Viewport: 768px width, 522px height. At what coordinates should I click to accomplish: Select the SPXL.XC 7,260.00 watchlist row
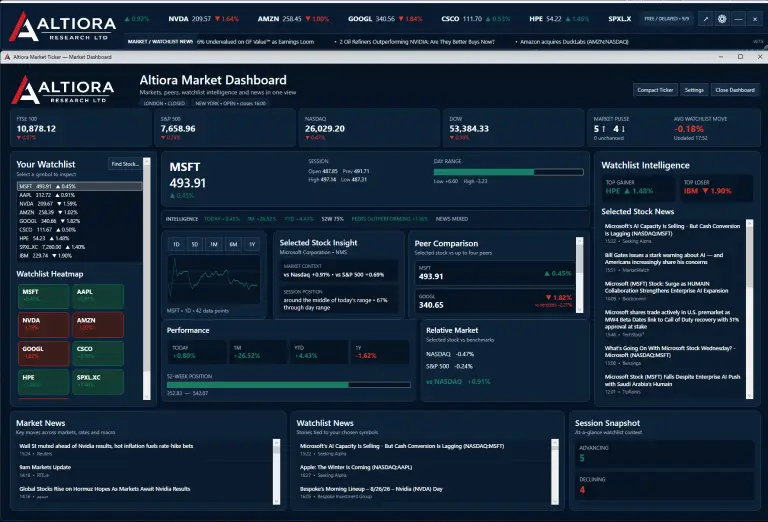[x=80, y=247]
